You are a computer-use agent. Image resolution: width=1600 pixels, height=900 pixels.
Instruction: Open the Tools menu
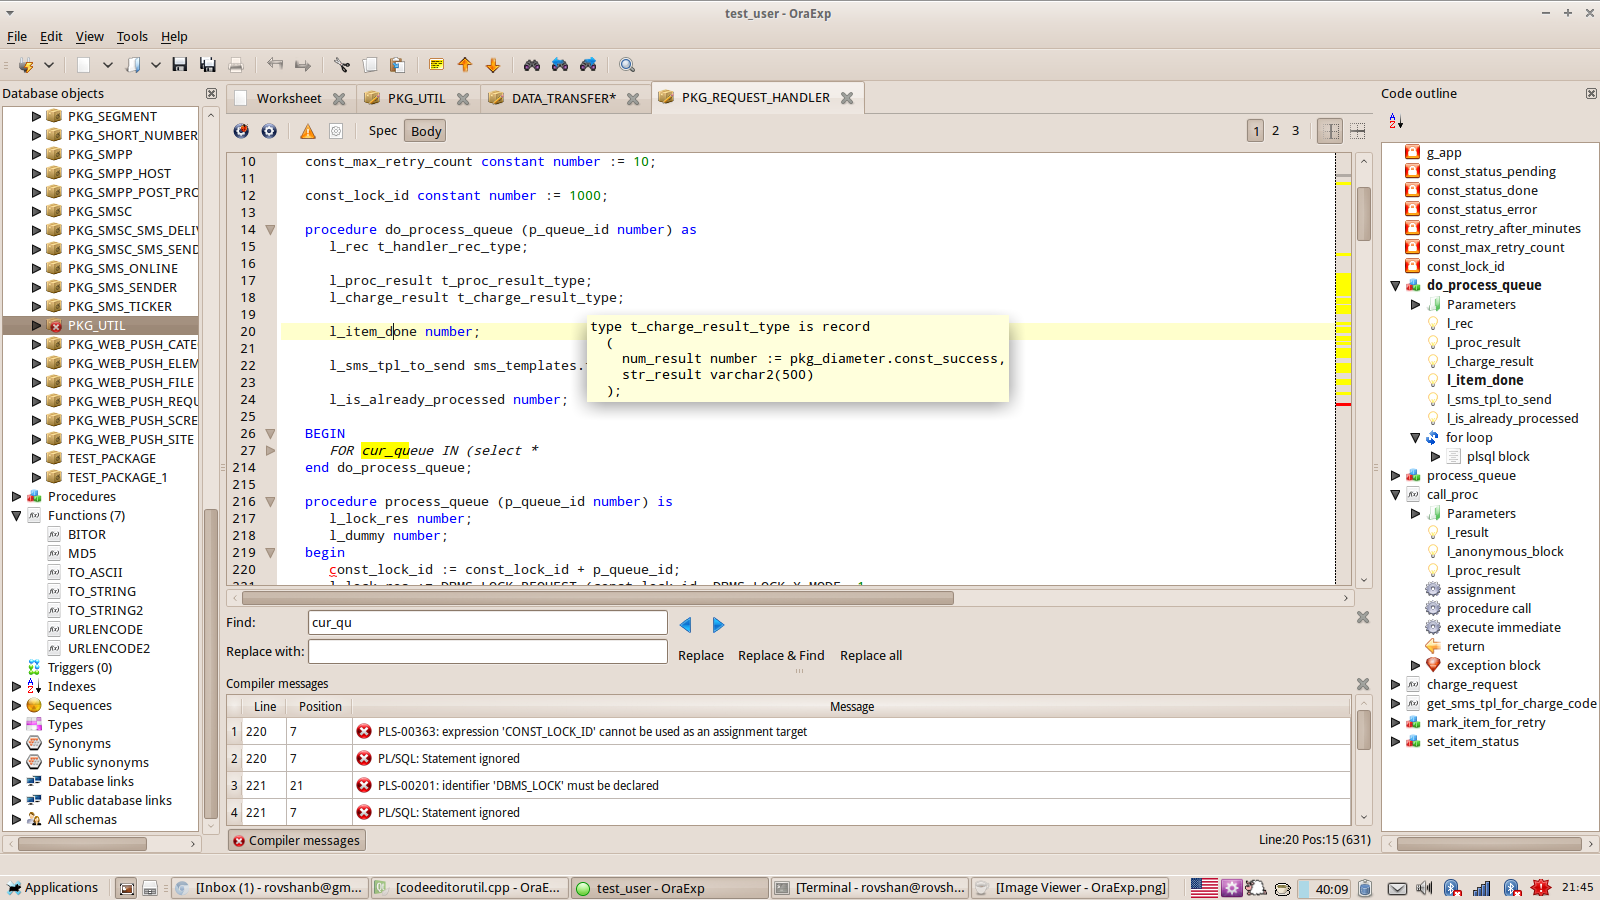click(132, 36)
